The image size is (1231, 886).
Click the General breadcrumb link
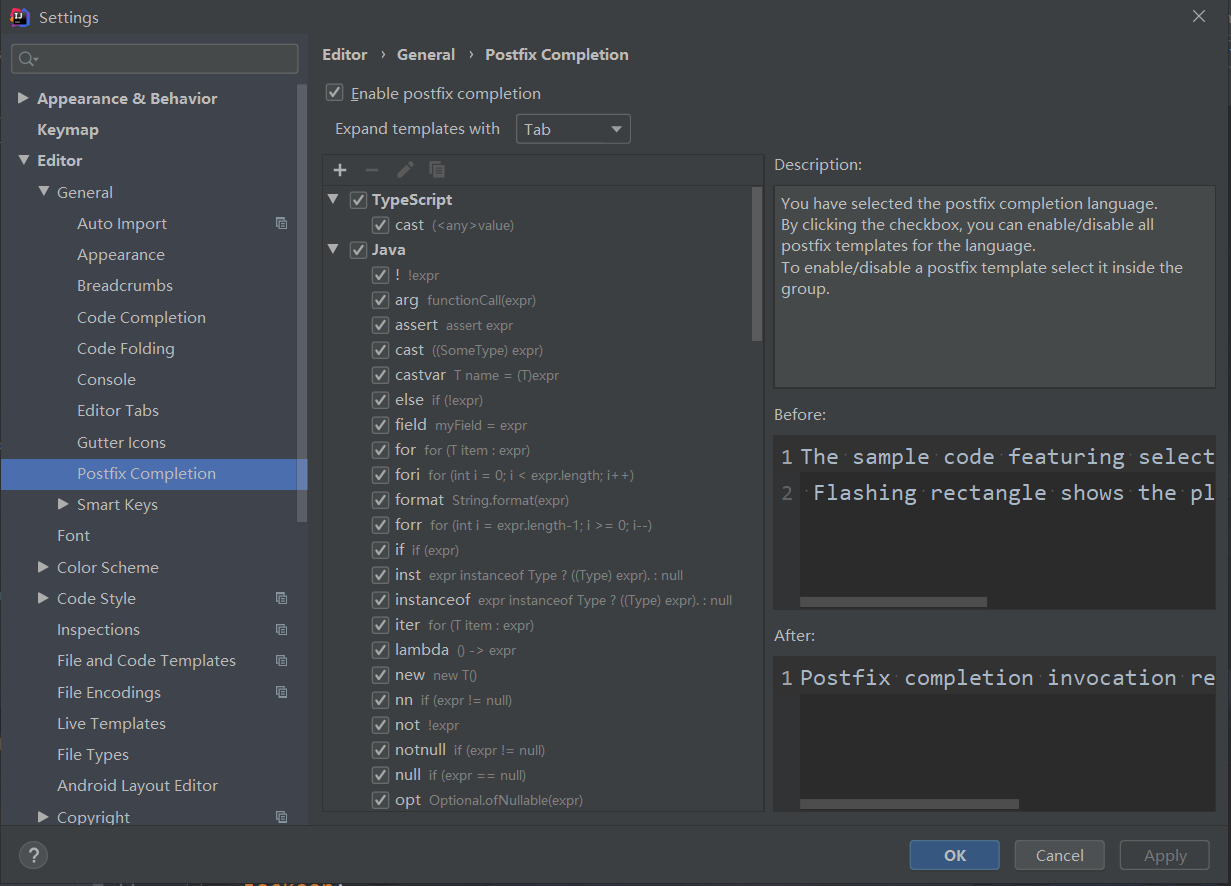pyautogui.click(x=426, y=55)
